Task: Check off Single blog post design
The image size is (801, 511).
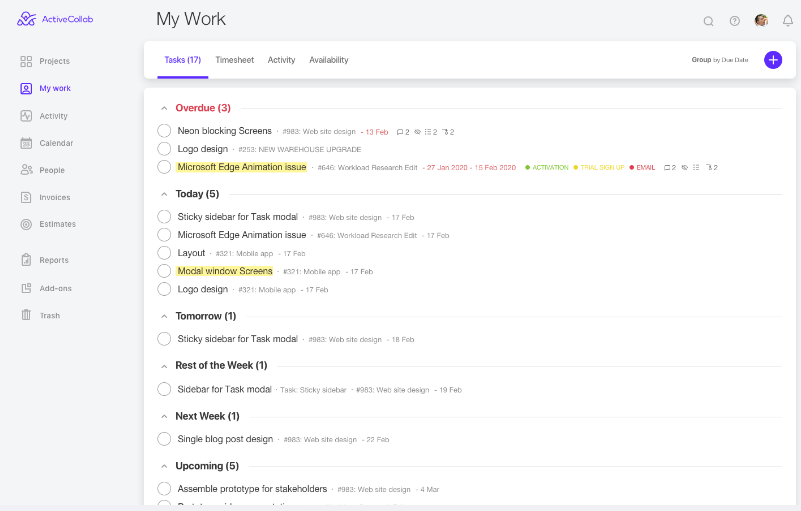Action: (x=164, y=439)
